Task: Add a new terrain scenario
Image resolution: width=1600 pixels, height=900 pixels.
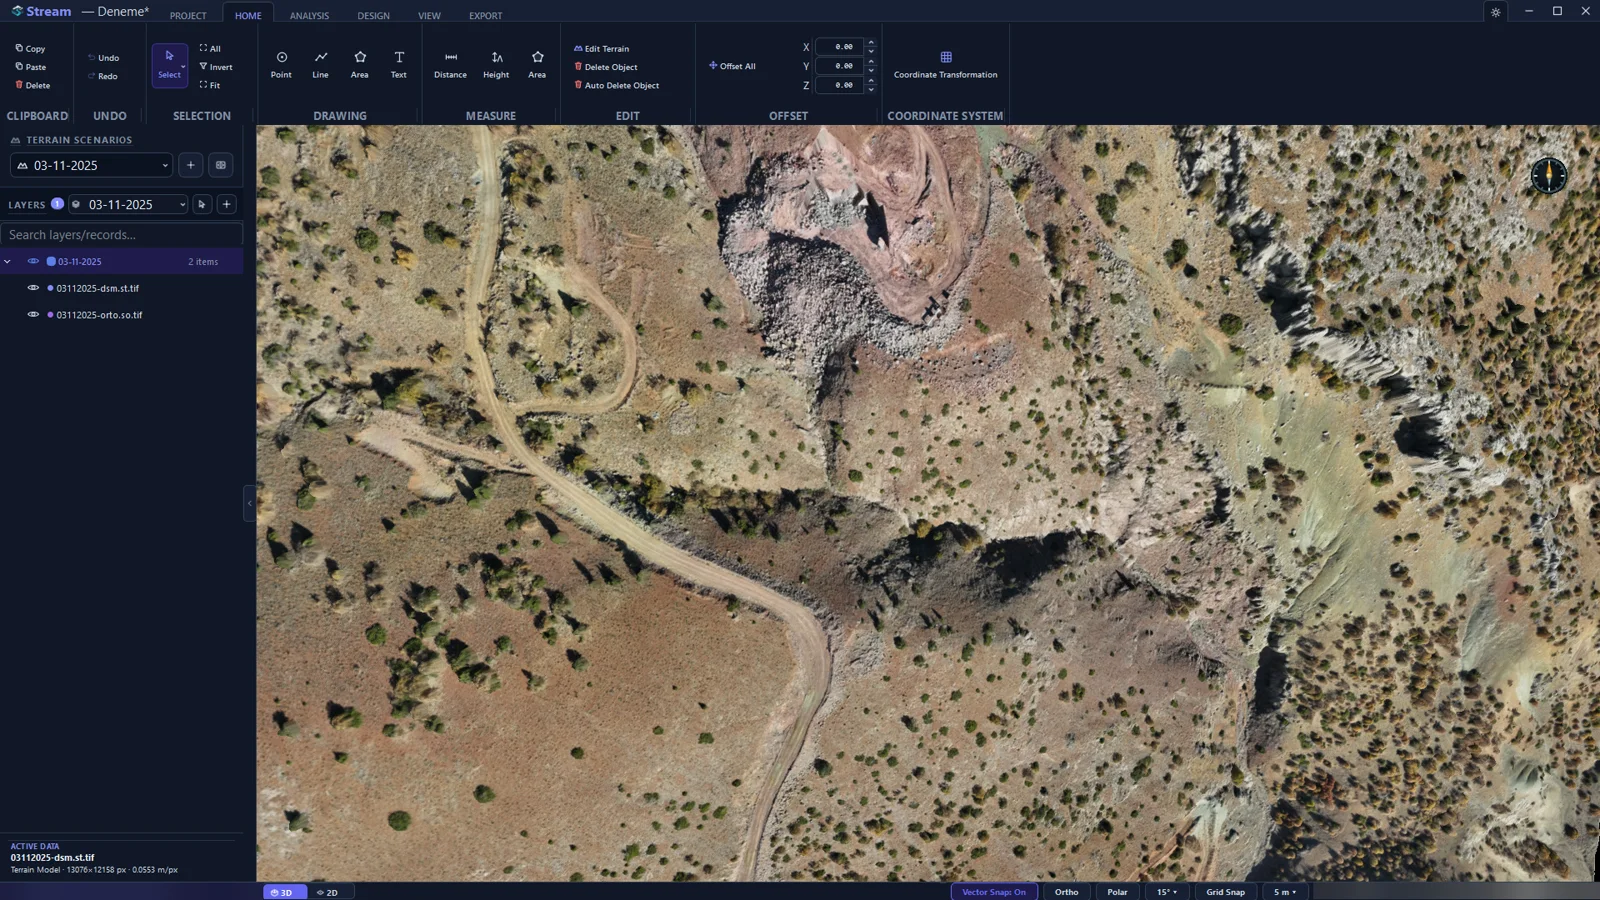Action: coord(191,165)
